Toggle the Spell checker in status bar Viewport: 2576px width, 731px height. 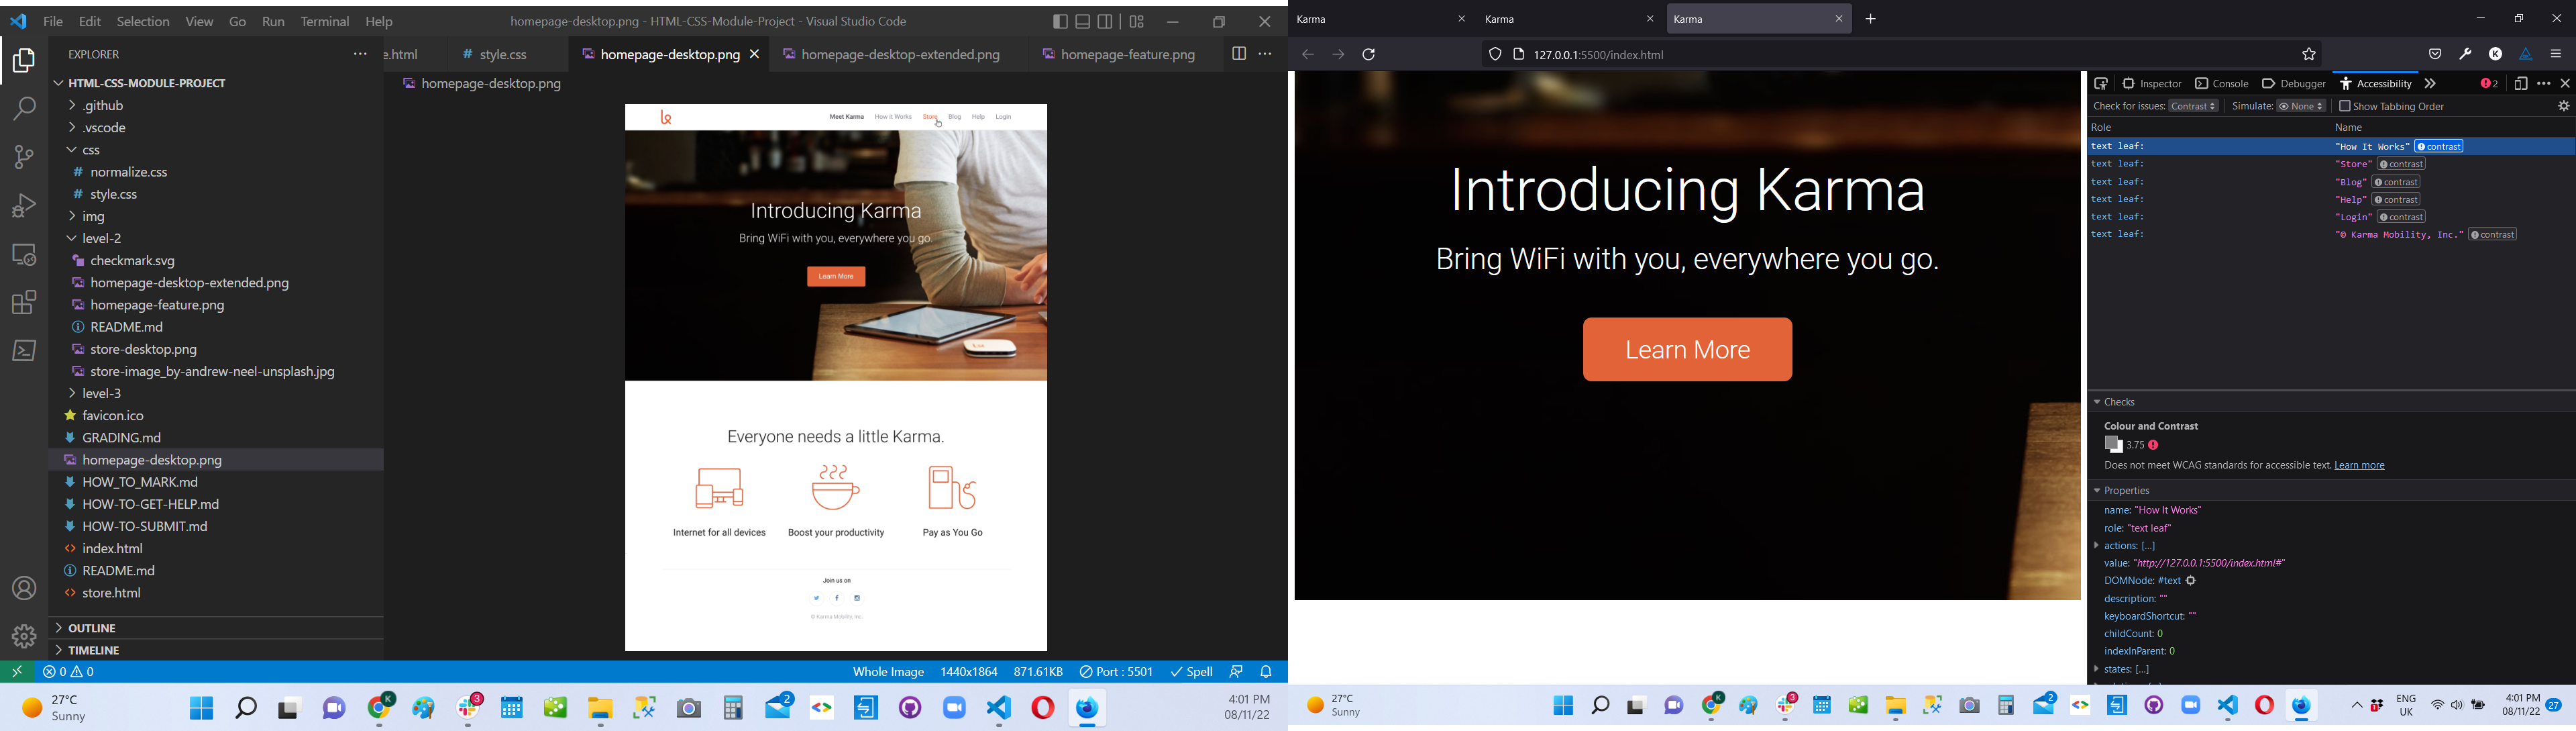(x=1191, y=672)
